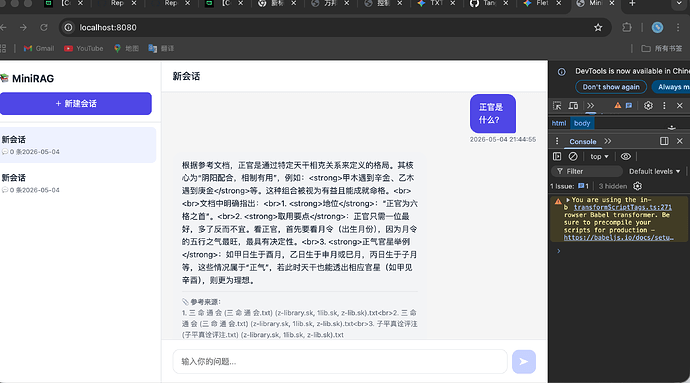Open the tab search dropdown arrow
Screen dimensions: 690x383
point(679,4)
